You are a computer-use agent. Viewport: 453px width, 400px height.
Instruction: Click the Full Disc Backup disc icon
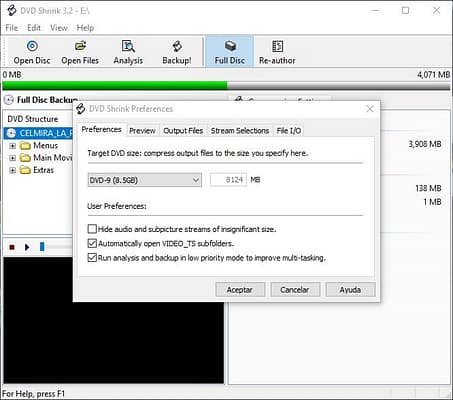tap(9, 100)
